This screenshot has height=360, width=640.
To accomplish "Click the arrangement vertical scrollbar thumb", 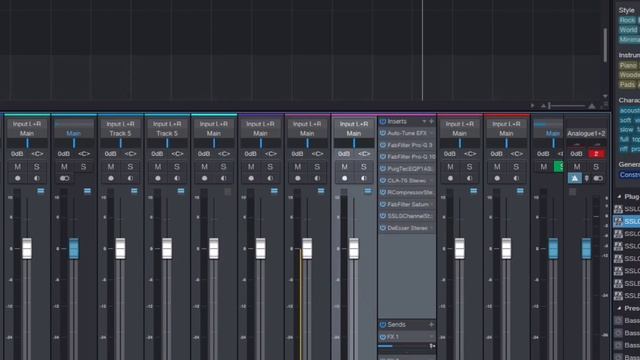I will (x=604, y=45).
